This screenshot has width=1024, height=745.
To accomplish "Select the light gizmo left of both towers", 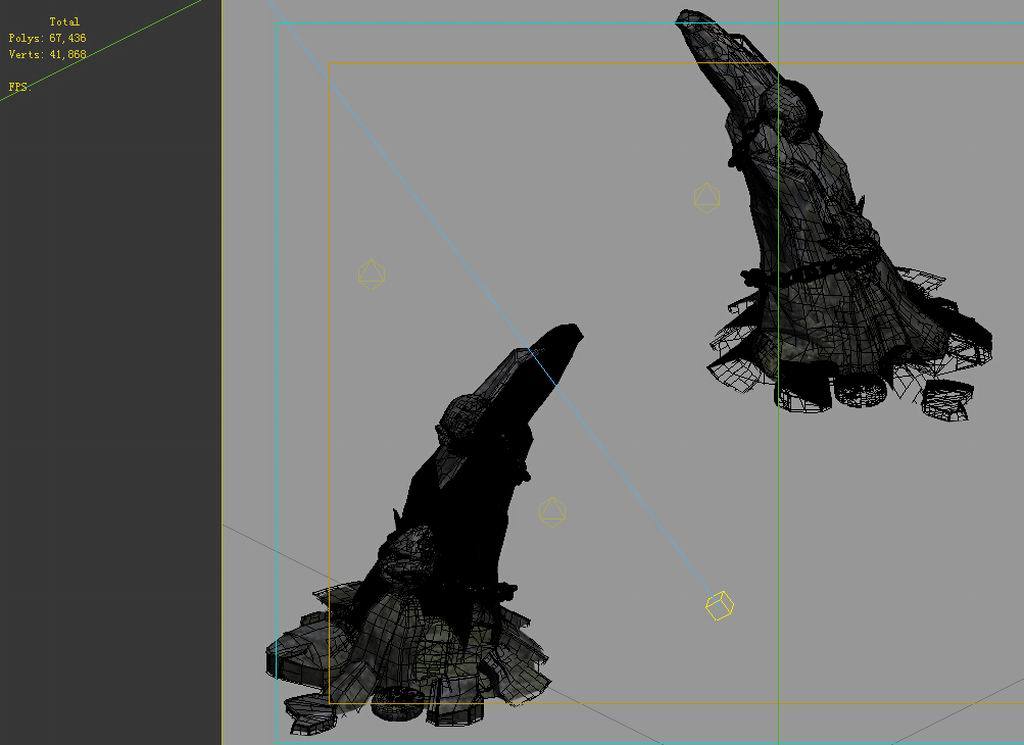I will click(x=371, y=274).
